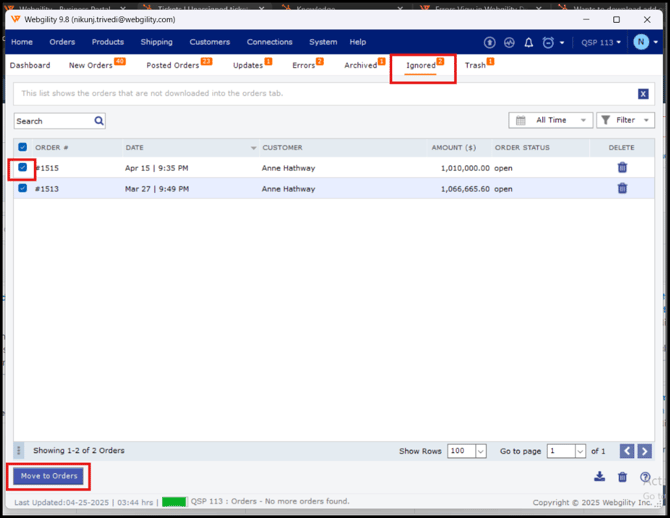Expand the Filter dropdown
The image size is (670, 518).
coord(625,120)
